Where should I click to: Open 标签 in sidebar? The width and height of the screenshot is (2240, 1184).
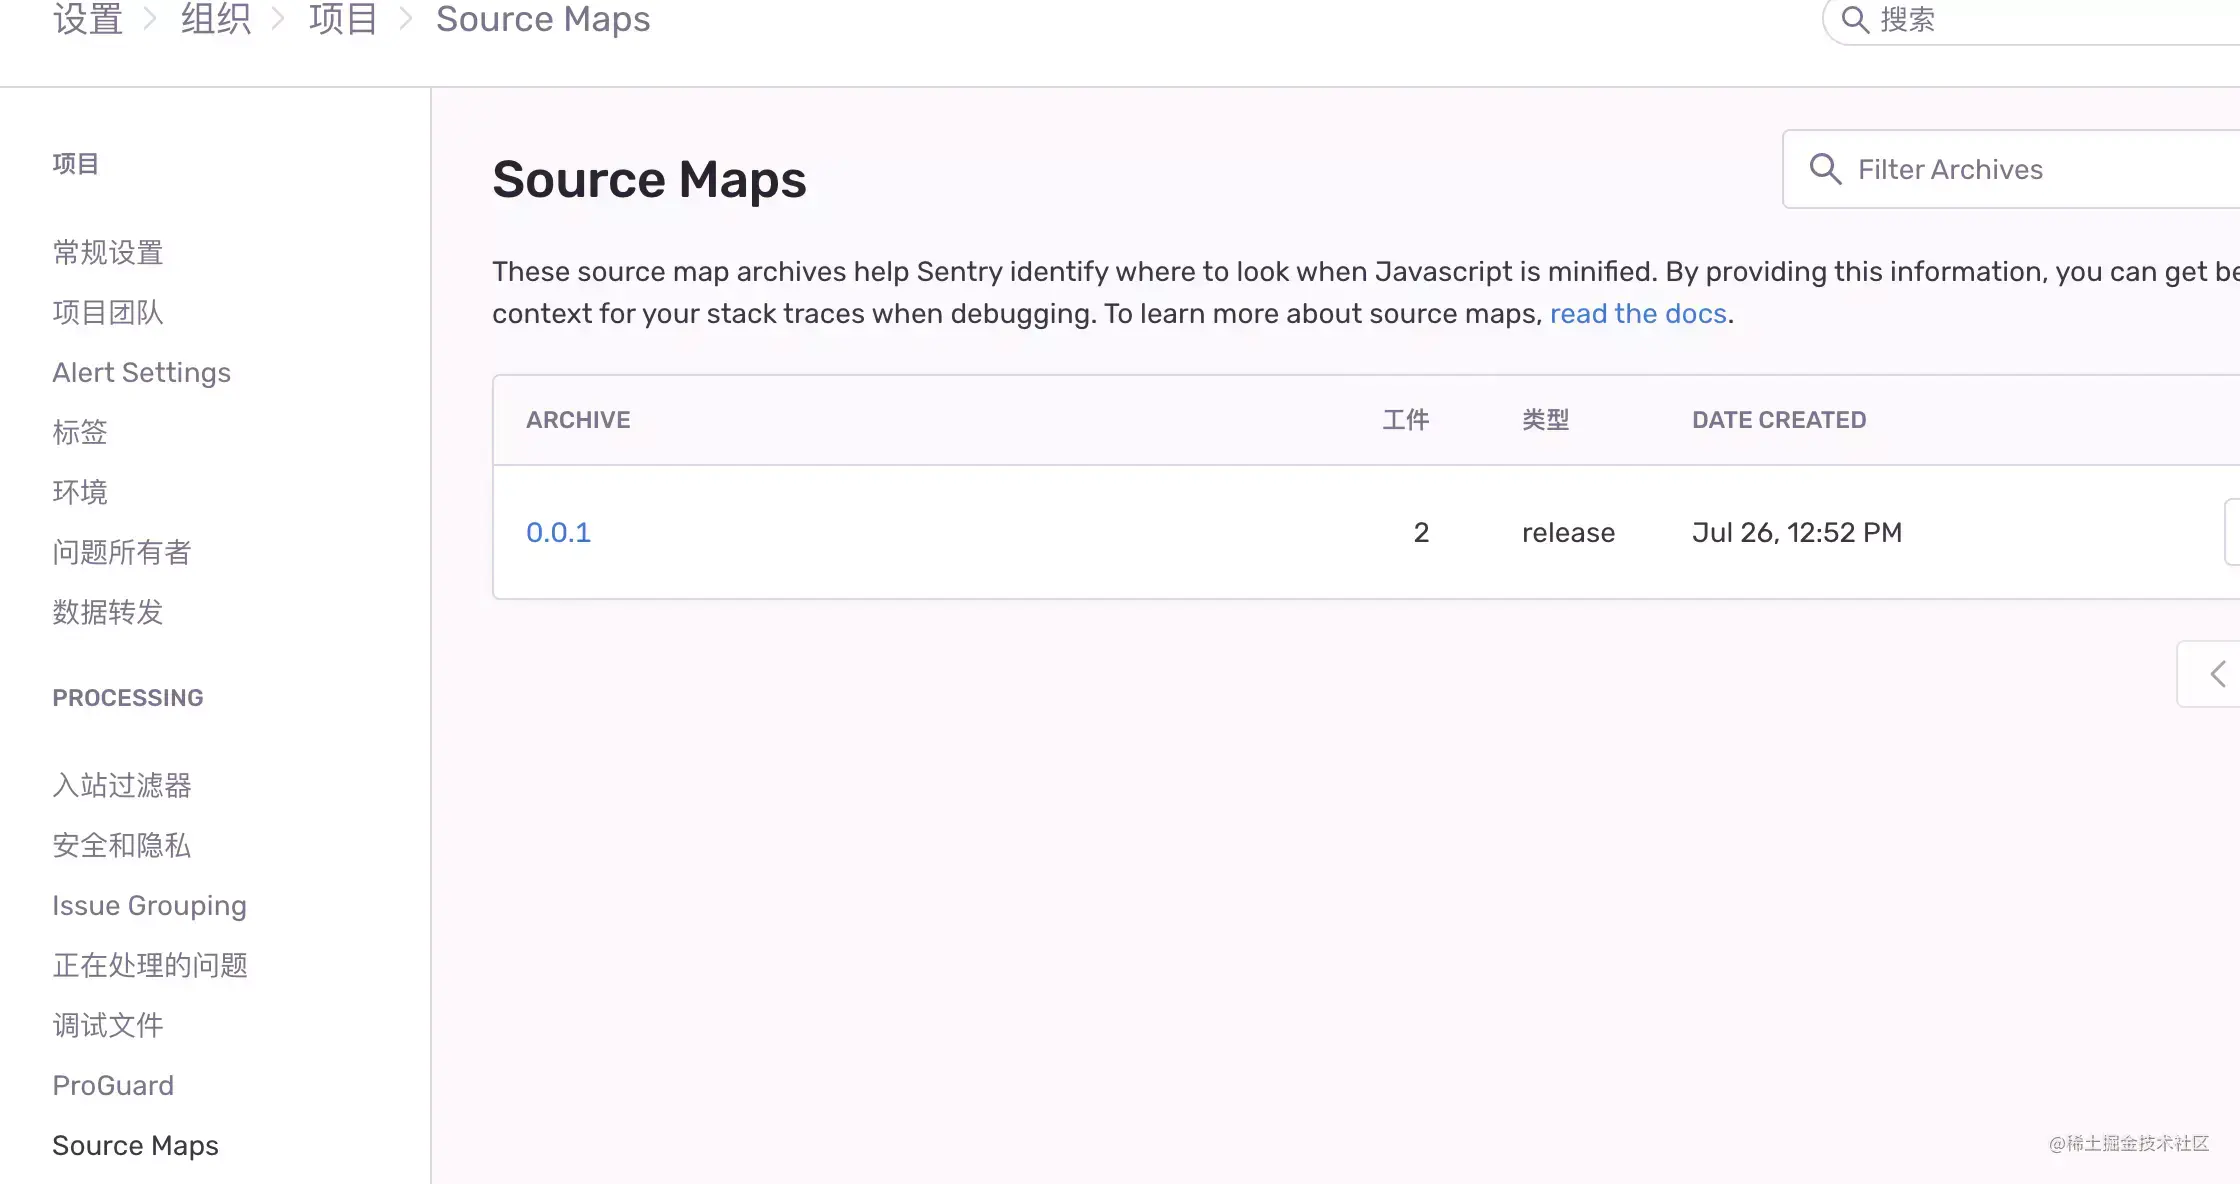pyautogui.click(x=80, y=432)
